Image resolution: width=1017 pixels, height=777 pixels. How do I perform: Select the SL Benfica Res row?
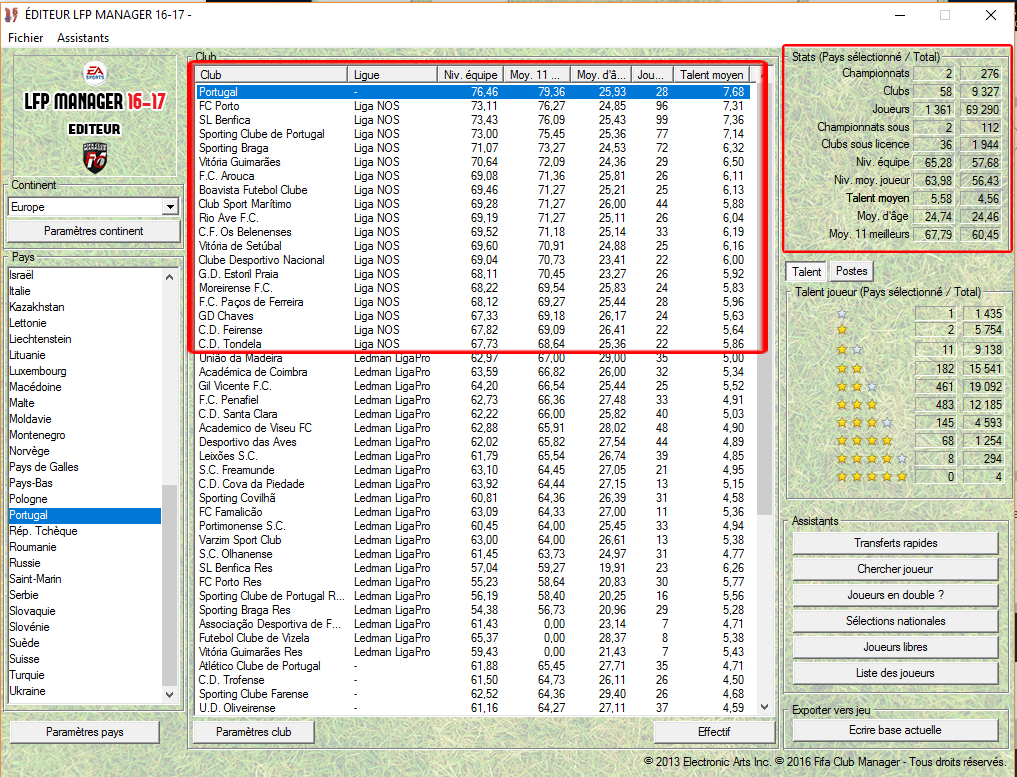(473, 568)
